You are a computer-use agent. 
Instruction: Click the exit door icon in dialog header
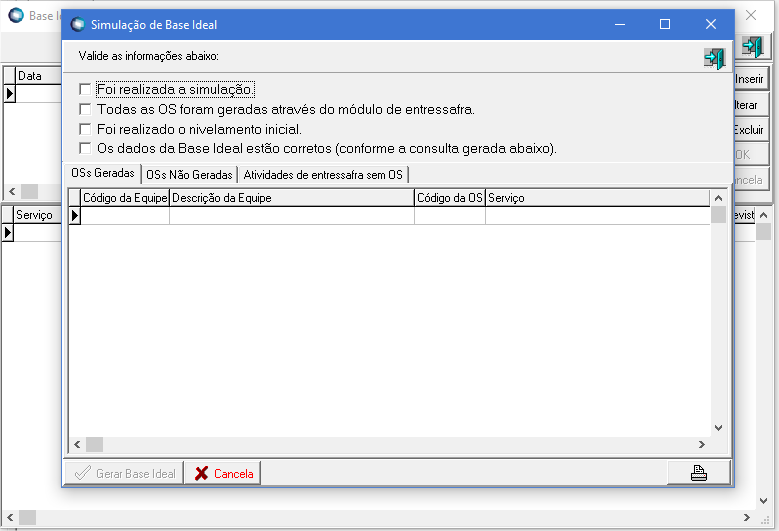[x=714, y=58]
